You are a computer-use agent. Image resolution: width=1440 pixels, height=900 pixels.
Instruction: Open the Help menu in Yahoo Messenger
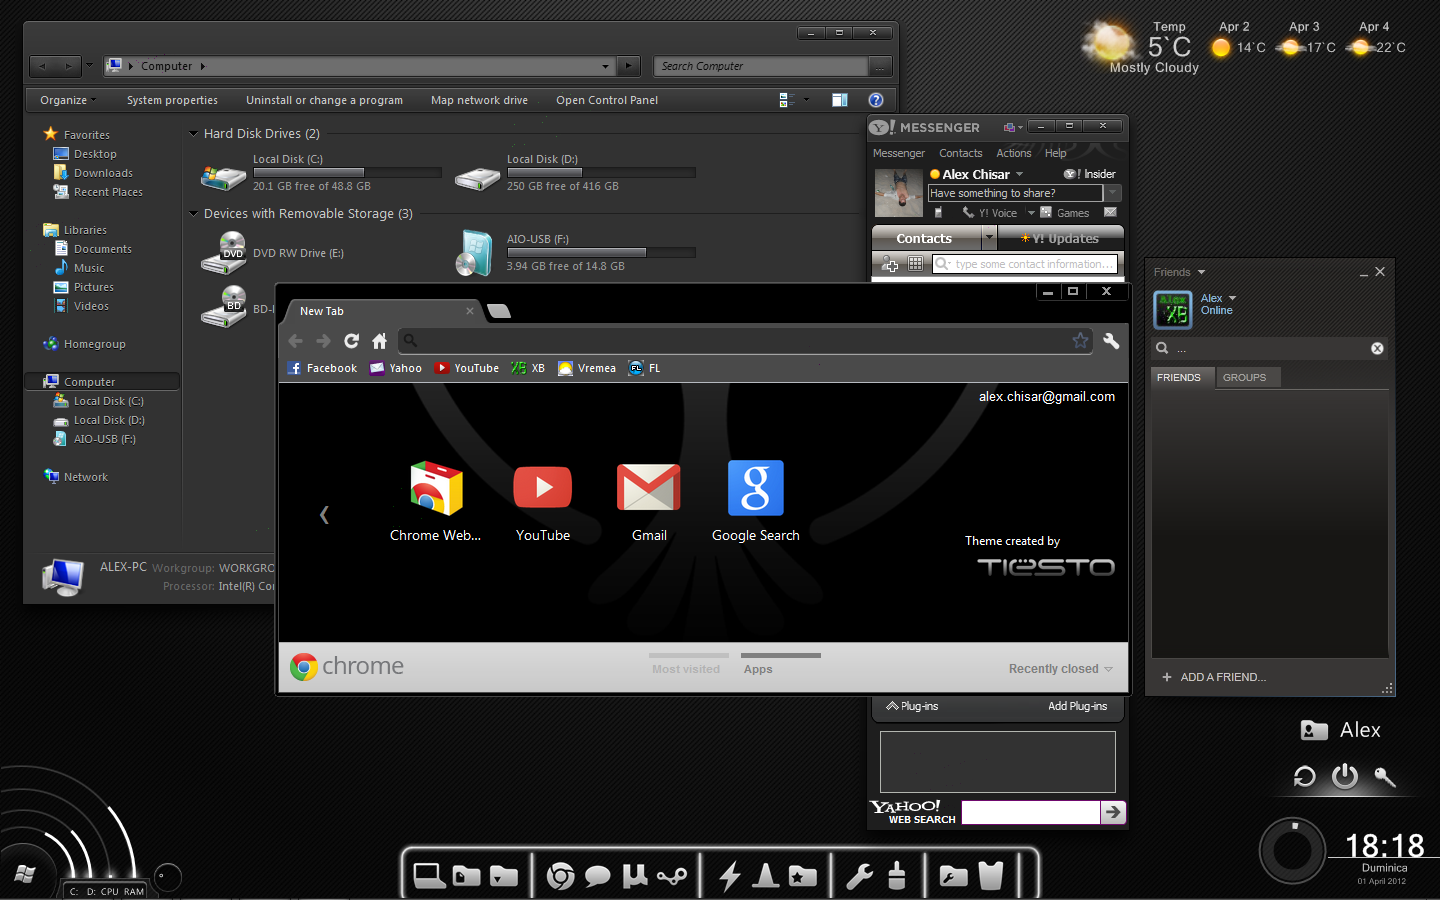point(1055,153)
